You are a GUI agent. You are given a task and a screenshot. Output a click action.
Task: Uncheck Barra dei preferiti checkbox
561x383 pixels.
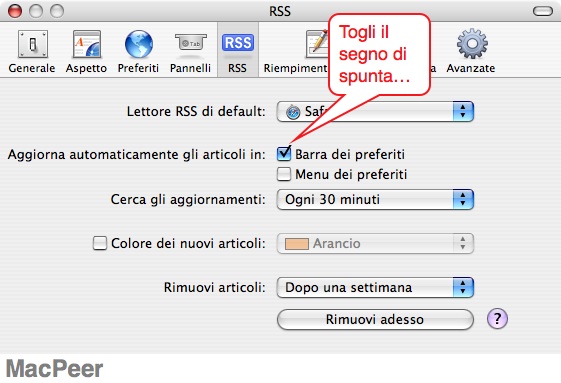pyautogui.click(x=284, y=154)
